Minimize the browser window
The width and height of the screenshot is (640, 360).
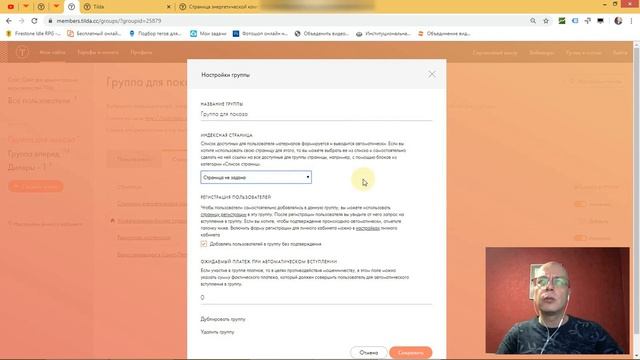[x=604, y=4]
